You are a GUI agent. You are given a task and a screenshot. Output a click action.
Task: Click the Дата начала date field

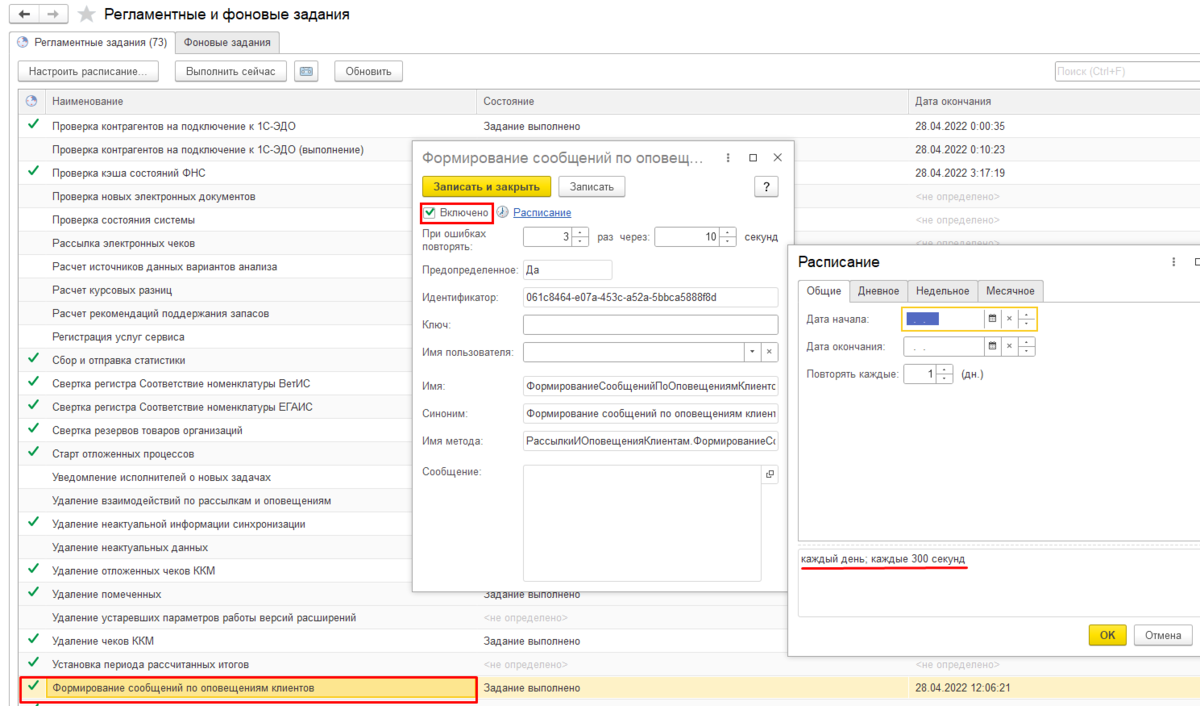(x=943, y=318)
